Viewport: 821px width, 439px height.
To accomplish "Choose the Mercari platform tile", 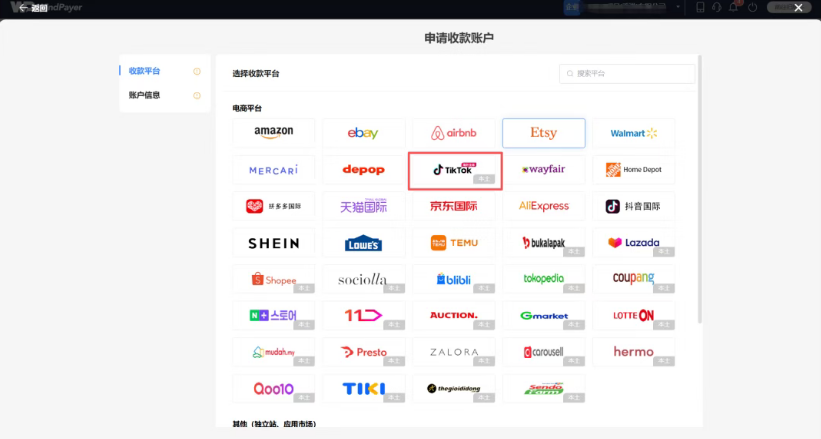I will click(x=274, y=169).
